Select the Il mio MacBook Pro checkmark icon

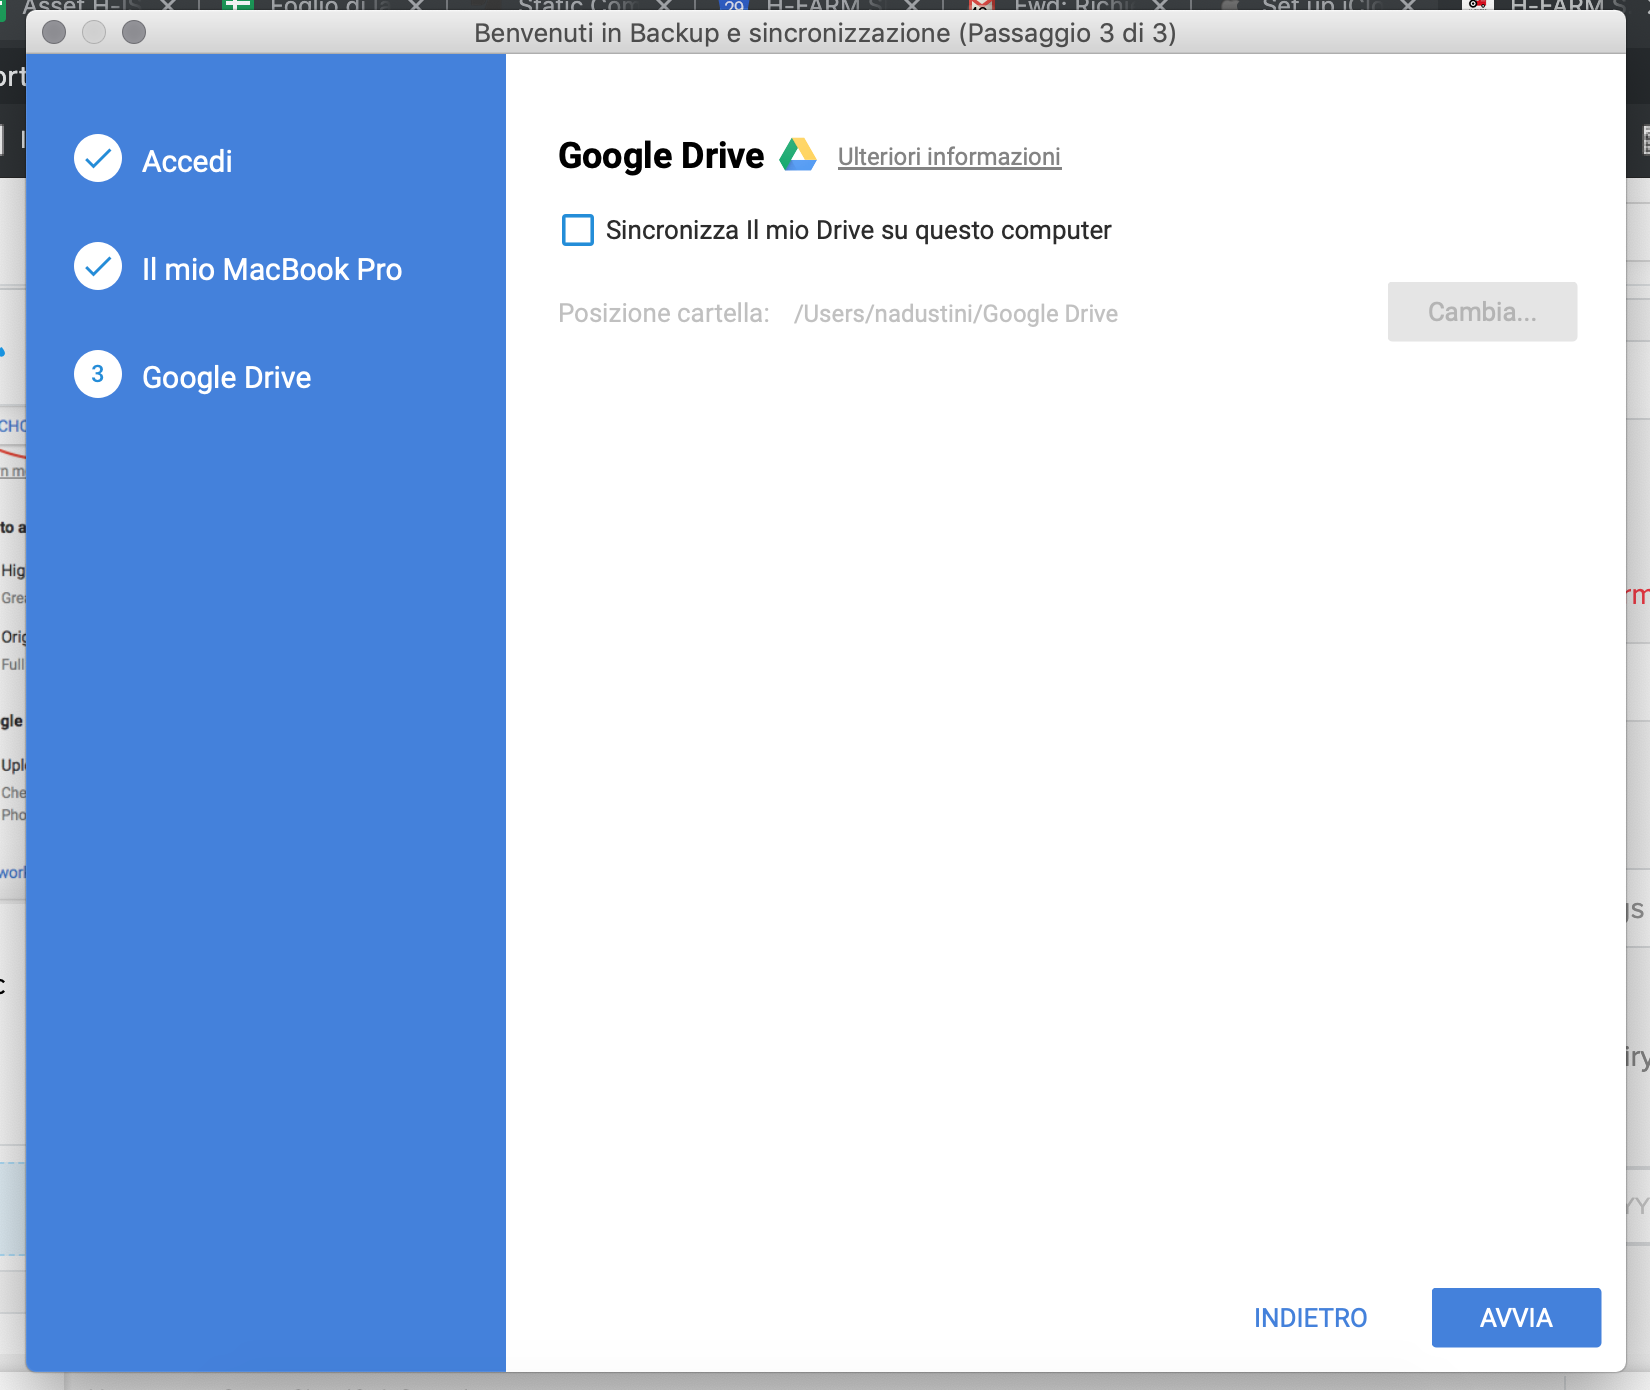click(98, 266)
